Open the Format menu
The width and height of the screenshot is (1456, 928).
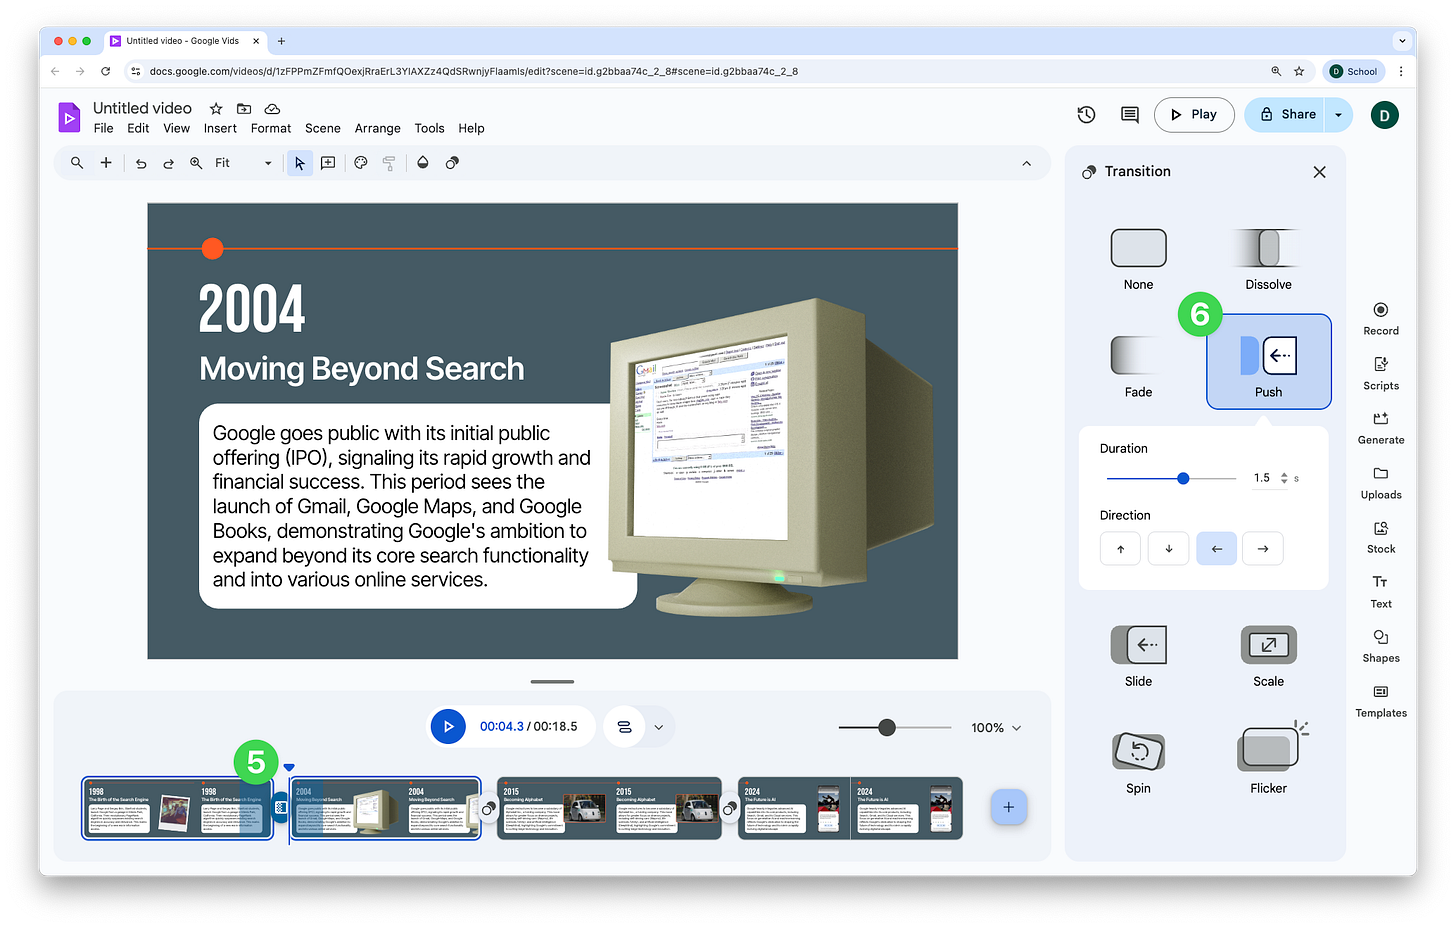[x=271, y=128]
